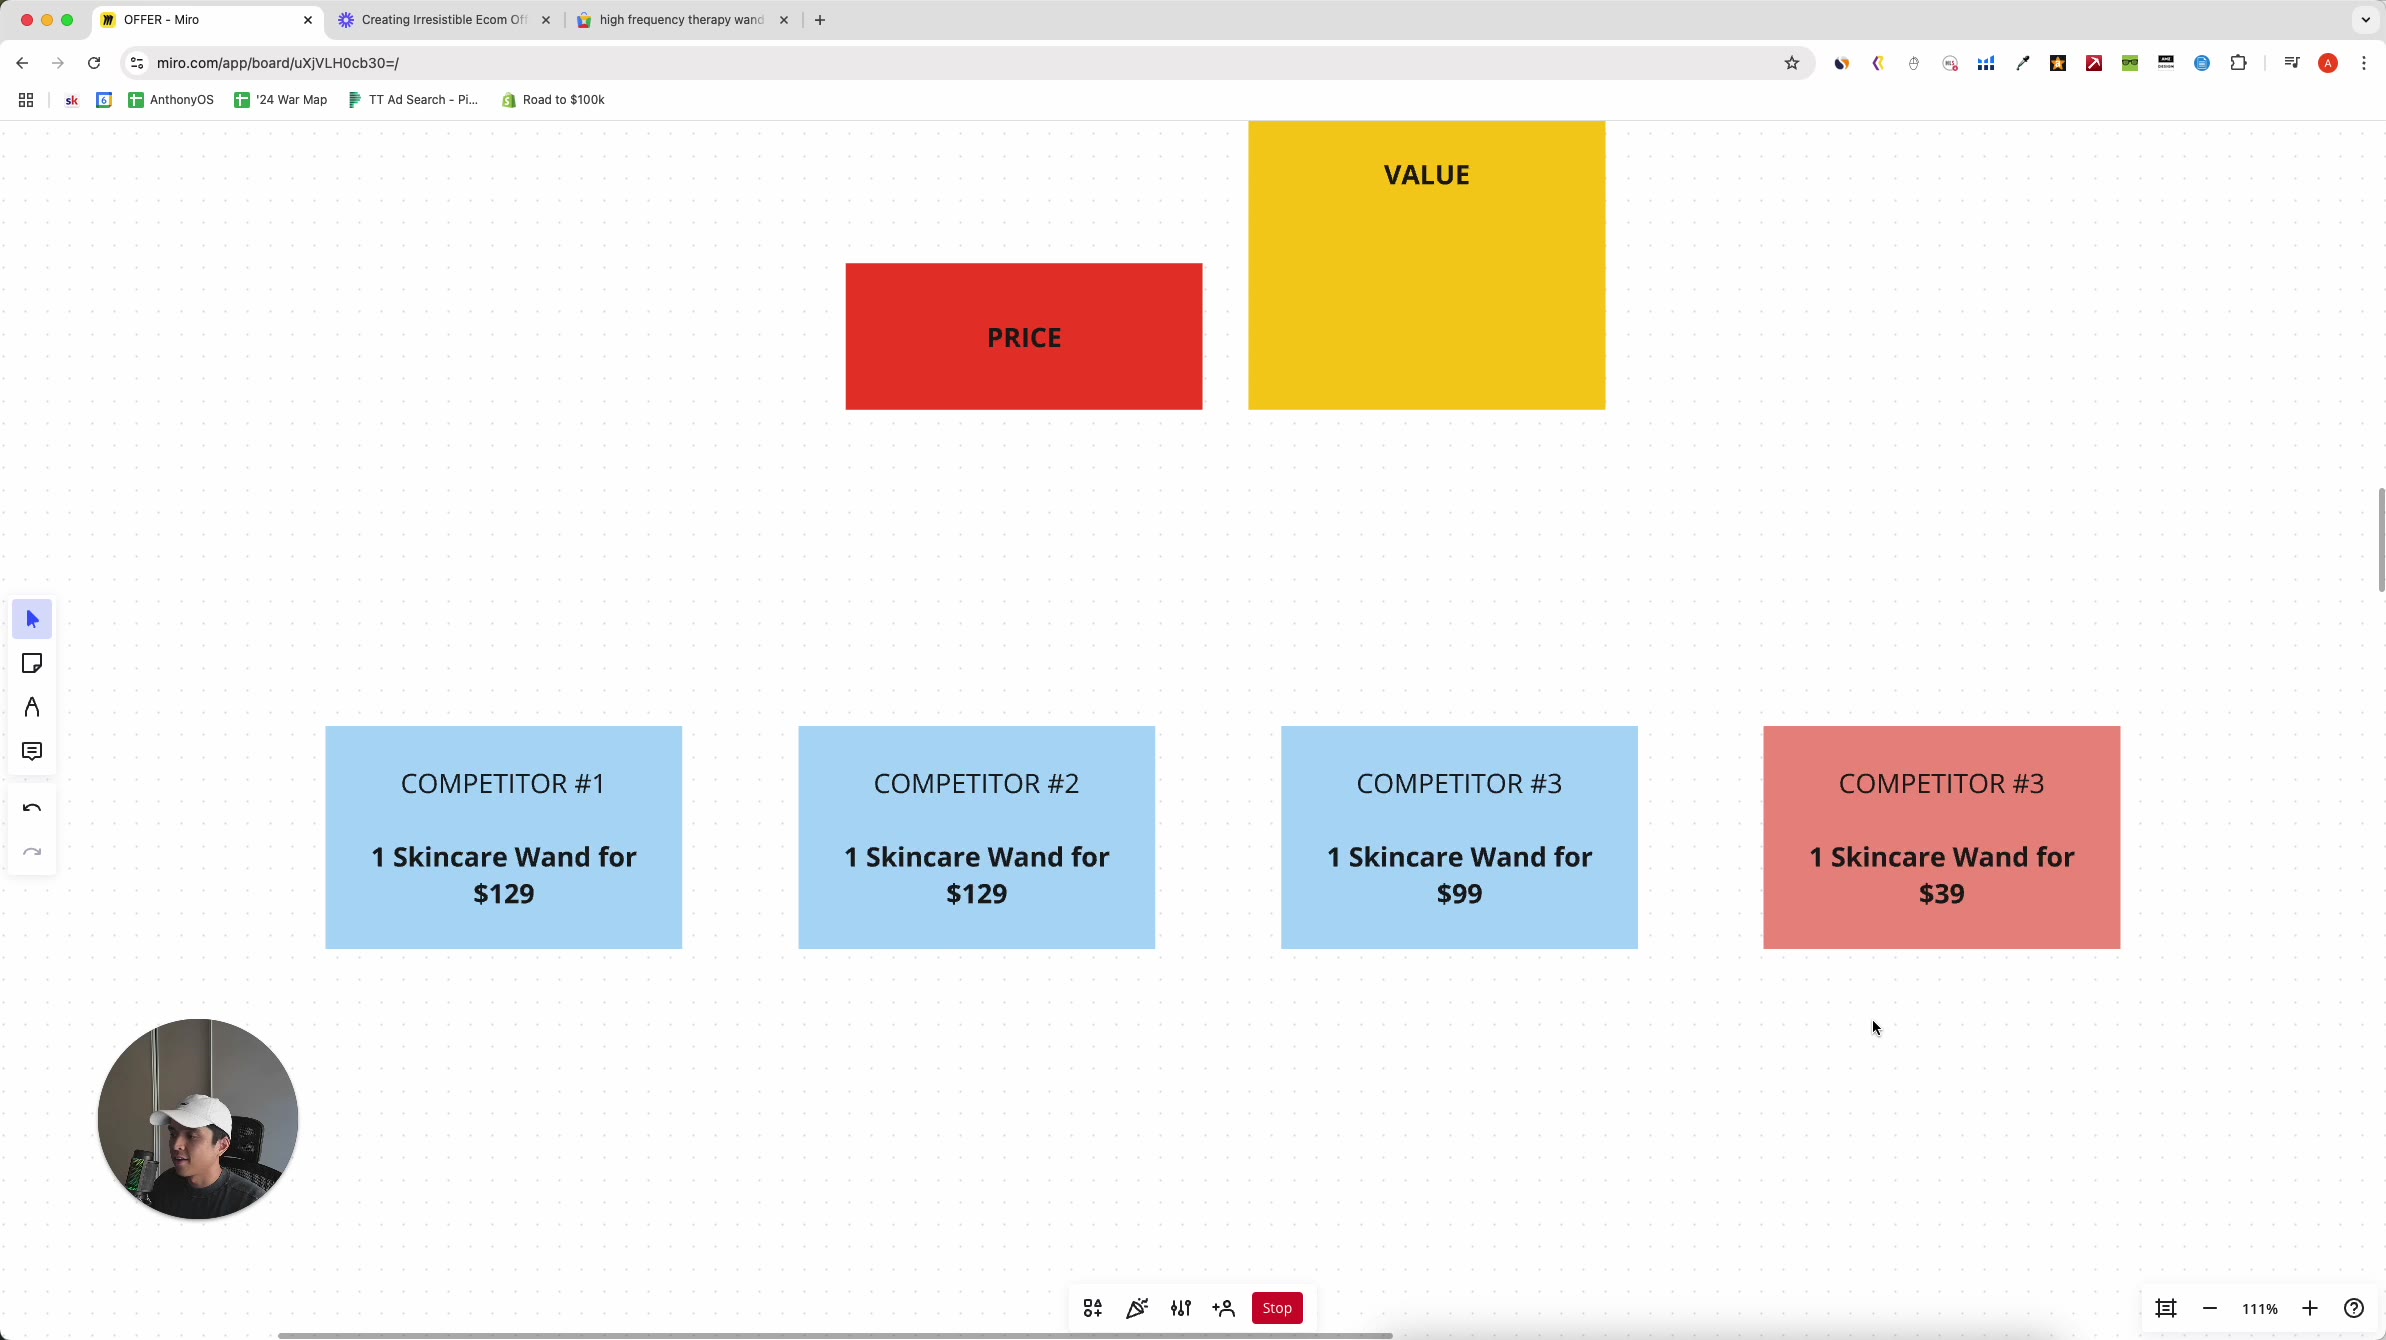Viewport: 2386px width, 1340px height.
Task: Close the OFFER - Miro tab
Action: tap(308, 20)
